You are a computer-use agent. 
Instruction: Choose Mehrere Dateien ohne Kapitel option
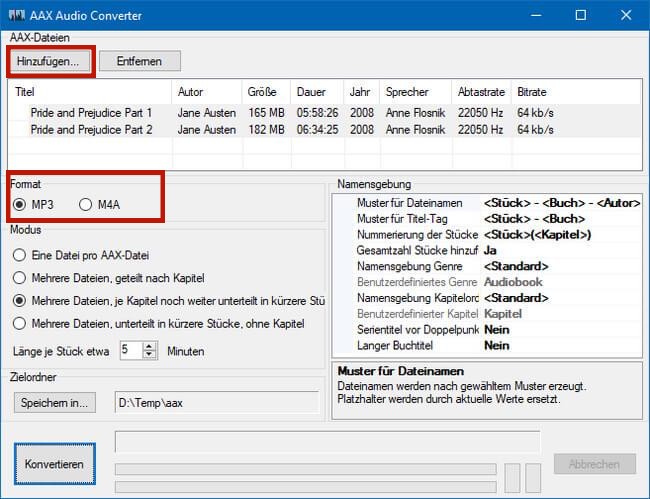(x=19, y=323)
